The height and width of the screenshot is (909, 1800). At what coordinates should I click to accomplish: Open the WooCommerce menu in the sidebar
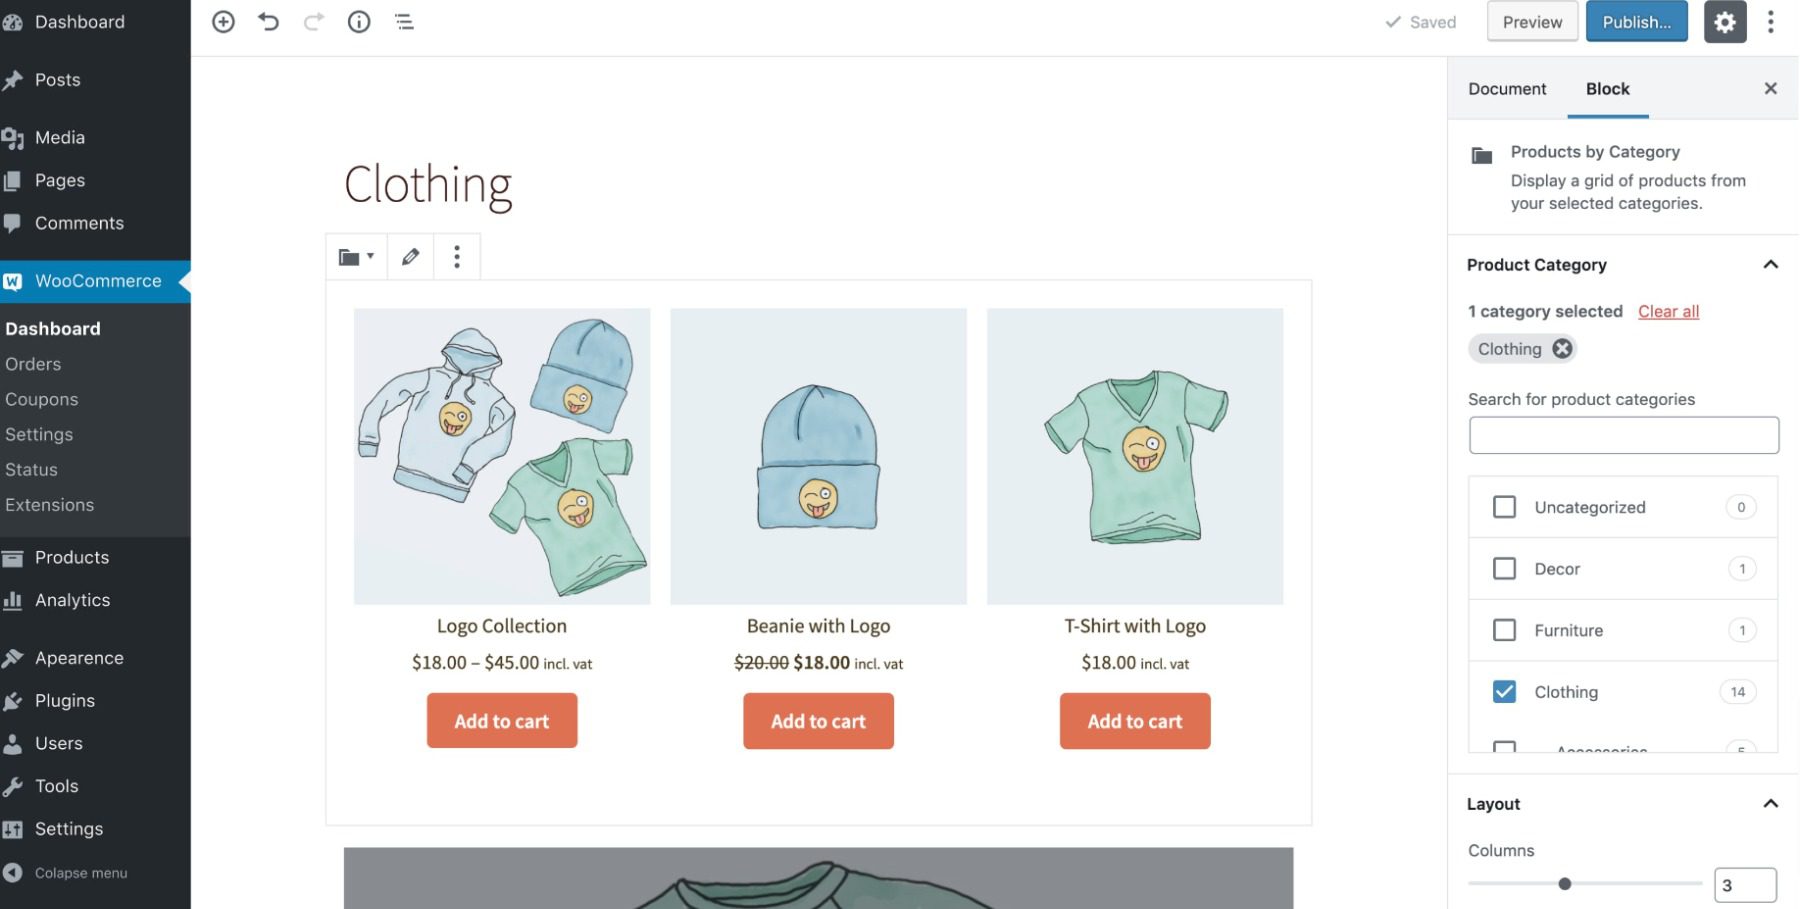pos(97,281)
